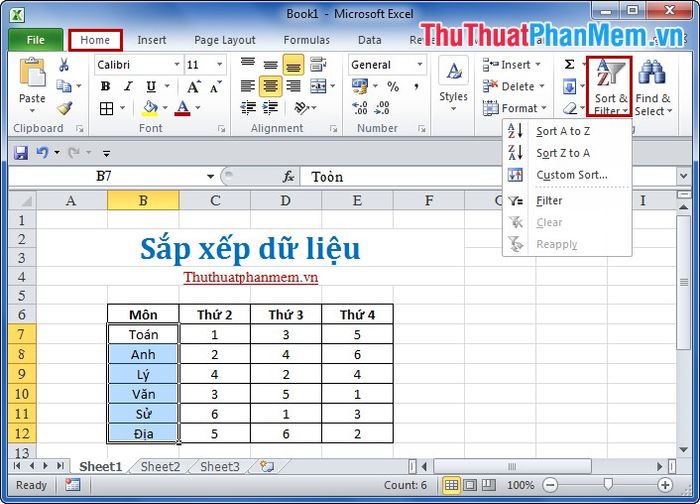The height and width of the screenshot is (504, 700).
Task: Click the Copy icon
Action: point(64,86)
